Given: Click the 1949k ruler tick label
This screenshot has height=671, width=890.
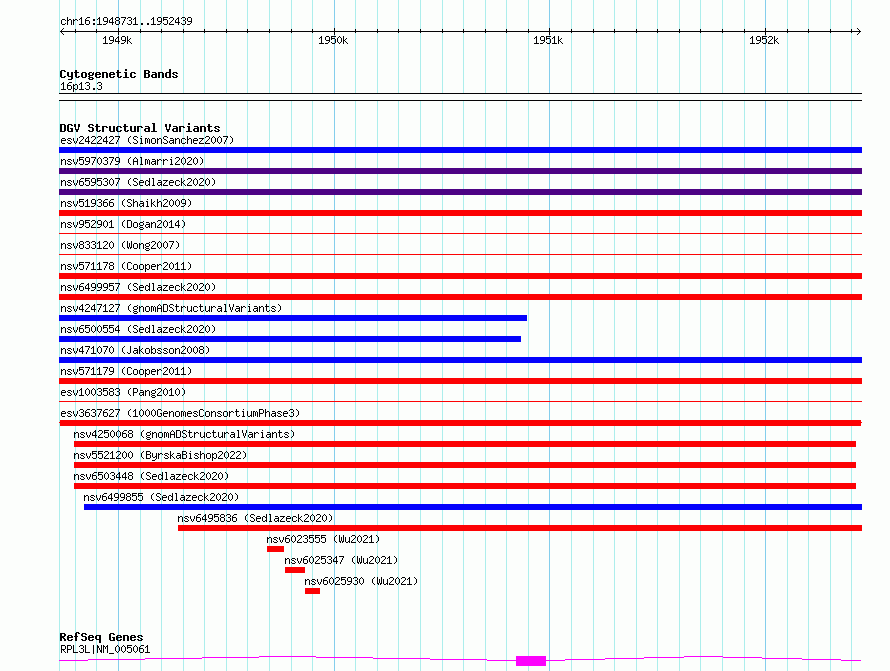Looking at the screenshot, I should coord(117,40).
